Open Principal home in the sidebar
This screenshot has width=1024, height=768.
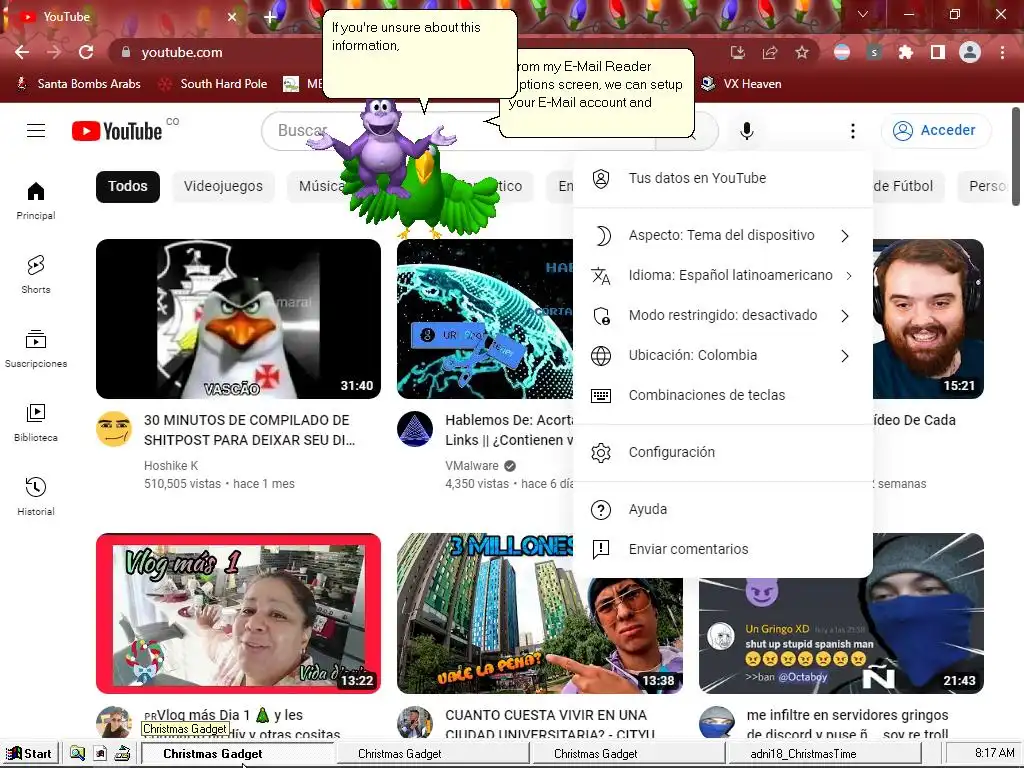click(x=36, y=200)
